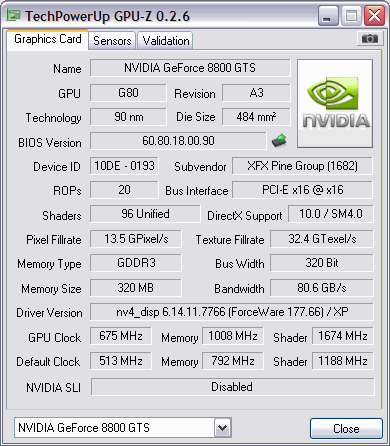Click the Name field showing GeForce 8800 GTS

(x=190, y=68)
